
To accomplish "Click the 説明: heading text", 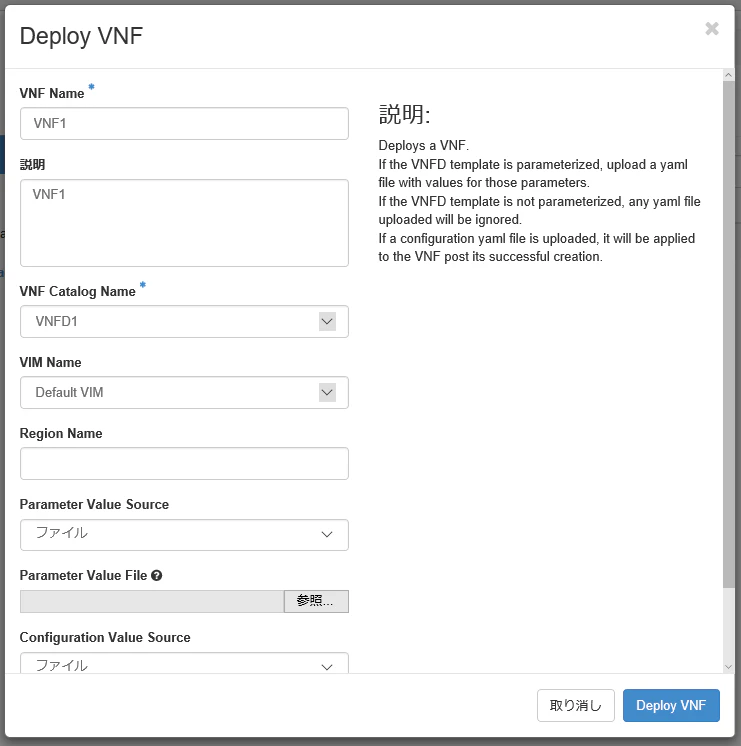I will [x=405, y=115].
